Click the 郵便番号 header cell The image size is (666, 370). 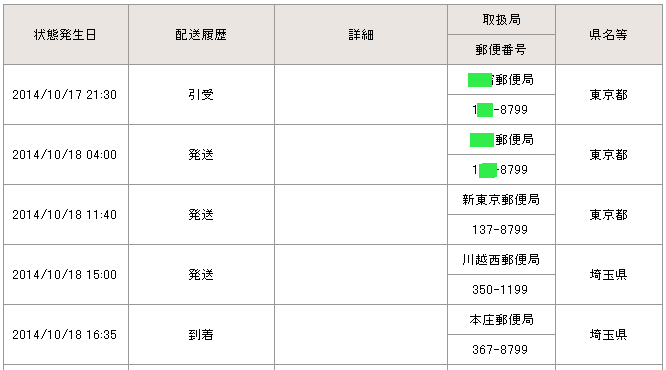pyautogui.click(x=501, y=50)
